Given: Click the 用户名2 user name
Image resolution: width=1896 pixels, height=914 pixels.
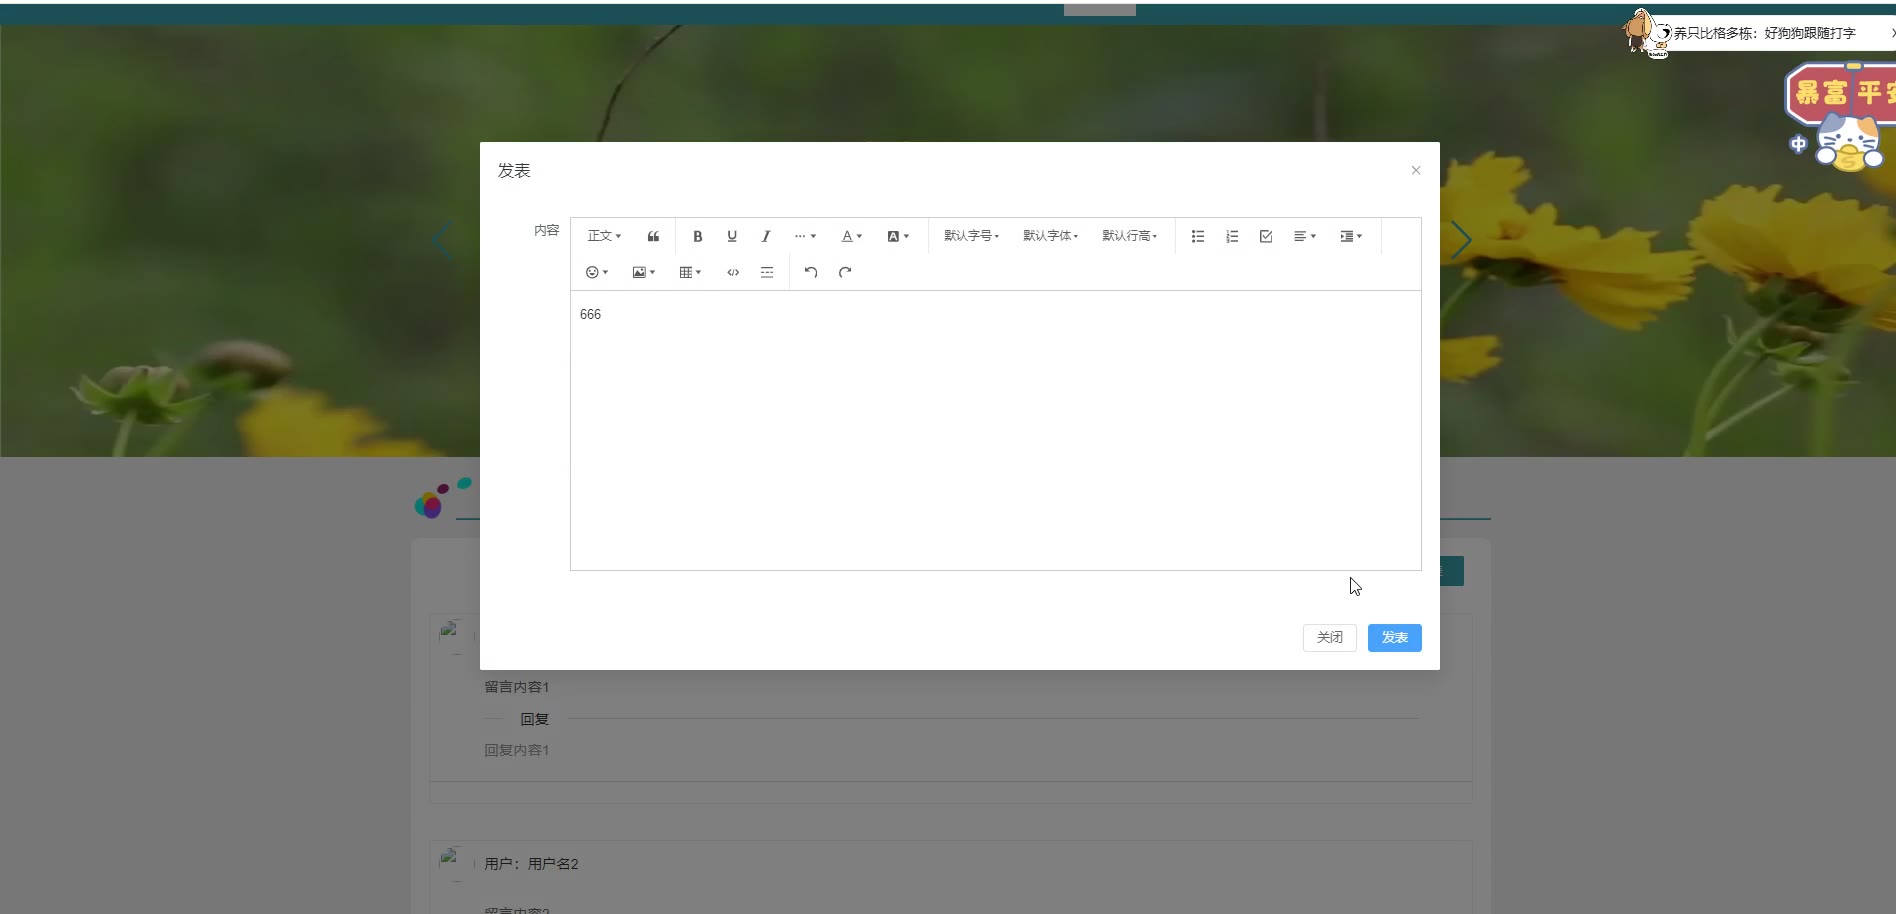Looking at the screenshot, I should coord(553,864).
